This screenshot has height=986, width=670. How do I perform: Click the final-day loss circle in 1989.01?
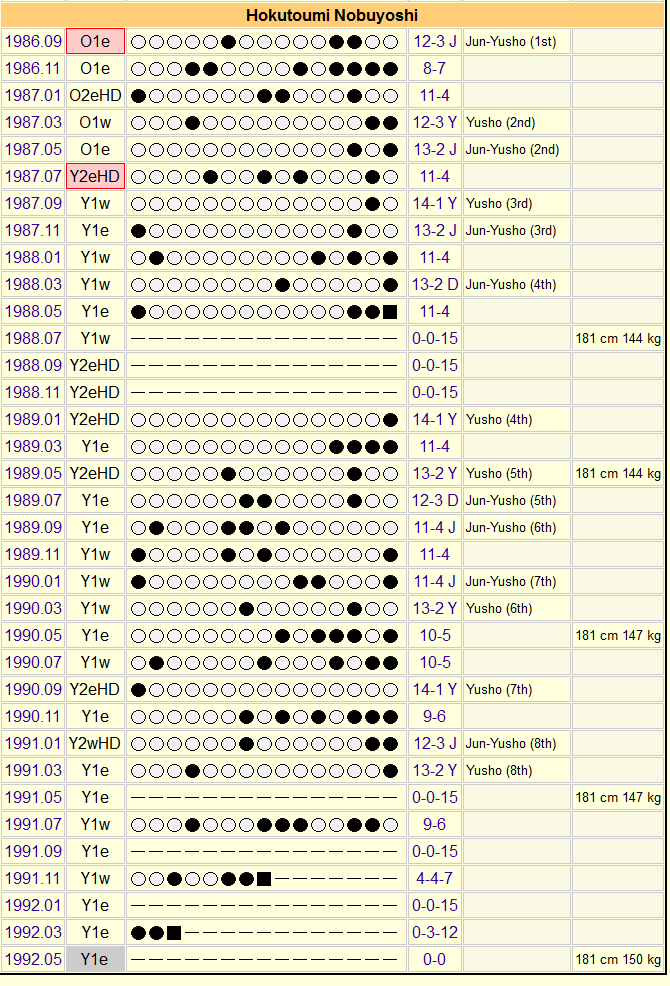(x=391, y=420)
